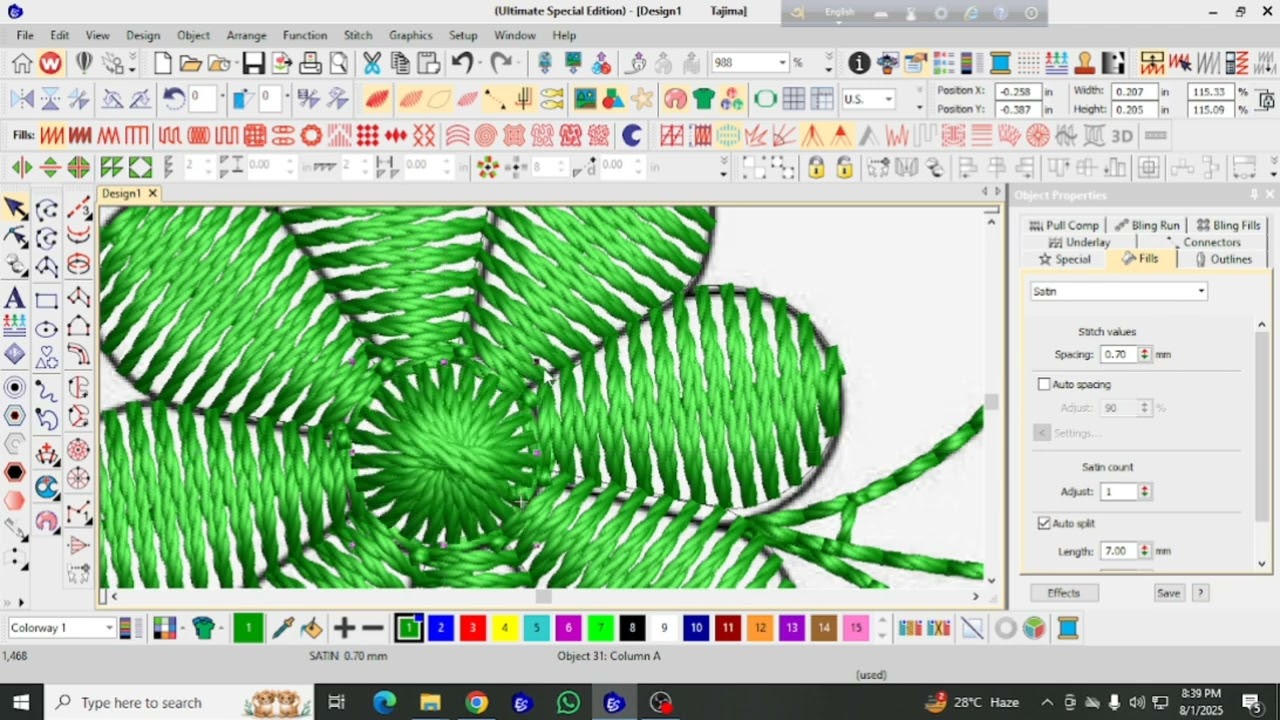The image size is (1280, 720).
Task: Uncheck the Auto split checkbox
Action: click(x=1044, y=523)
